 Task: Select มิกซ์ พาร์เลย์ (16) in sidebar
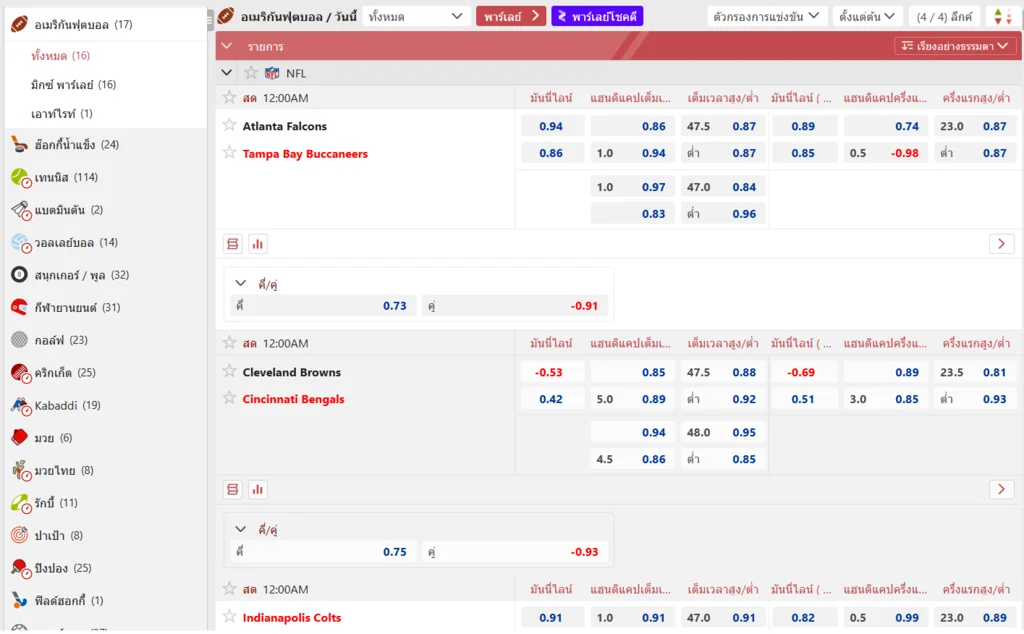73,85
